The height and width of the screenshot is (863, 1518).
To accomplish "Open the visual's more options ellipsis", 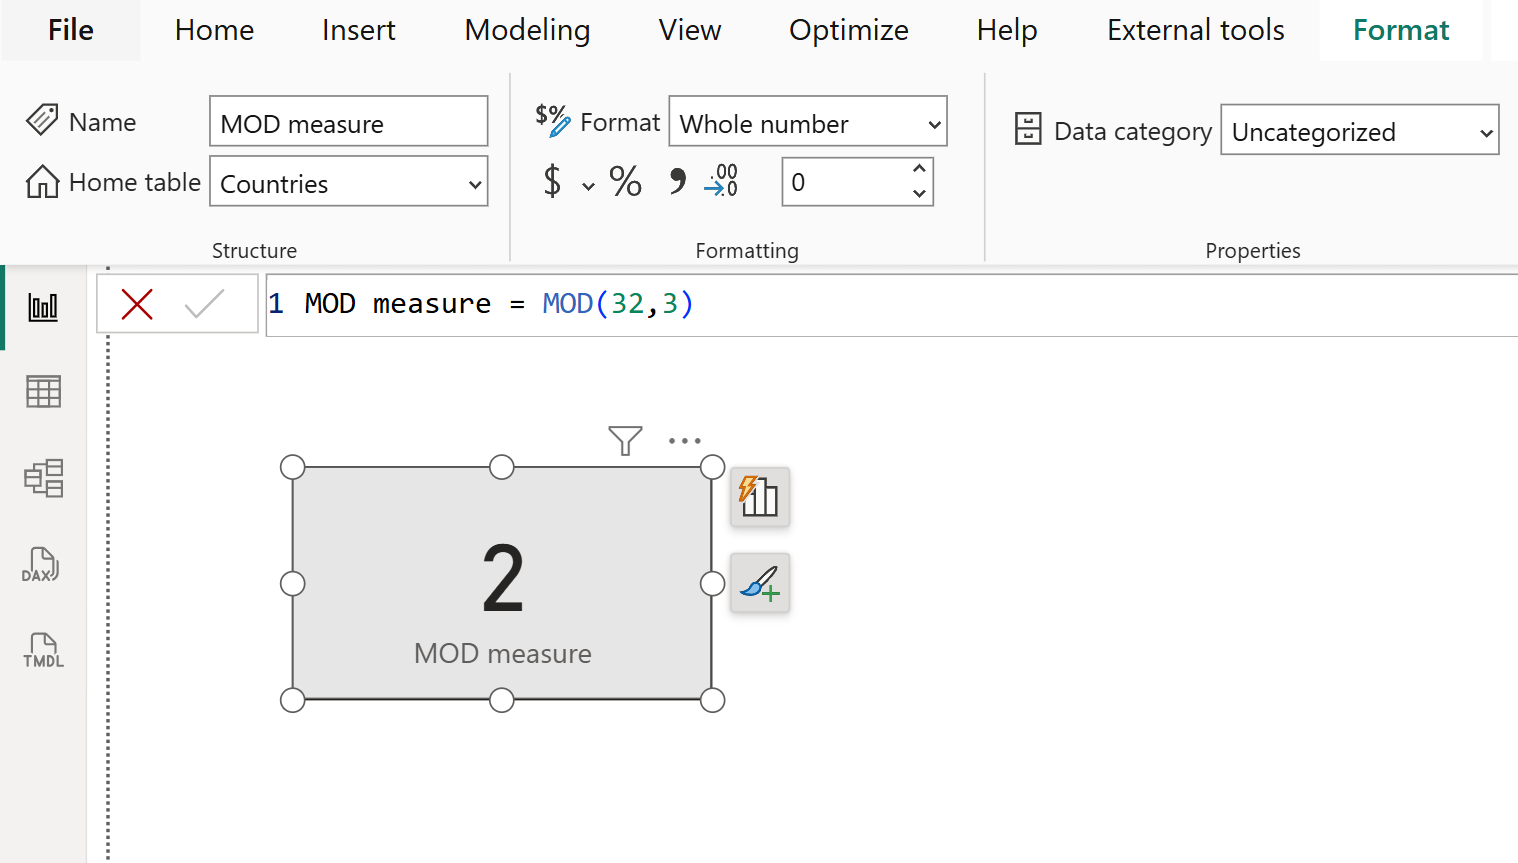I will [684, 440].
